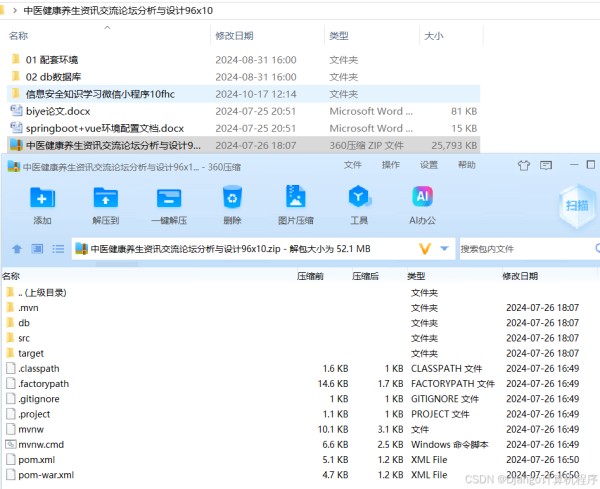Click the 02 db数据库 folder icon
This screenshot has height=489, width=600.
point(16,77)
